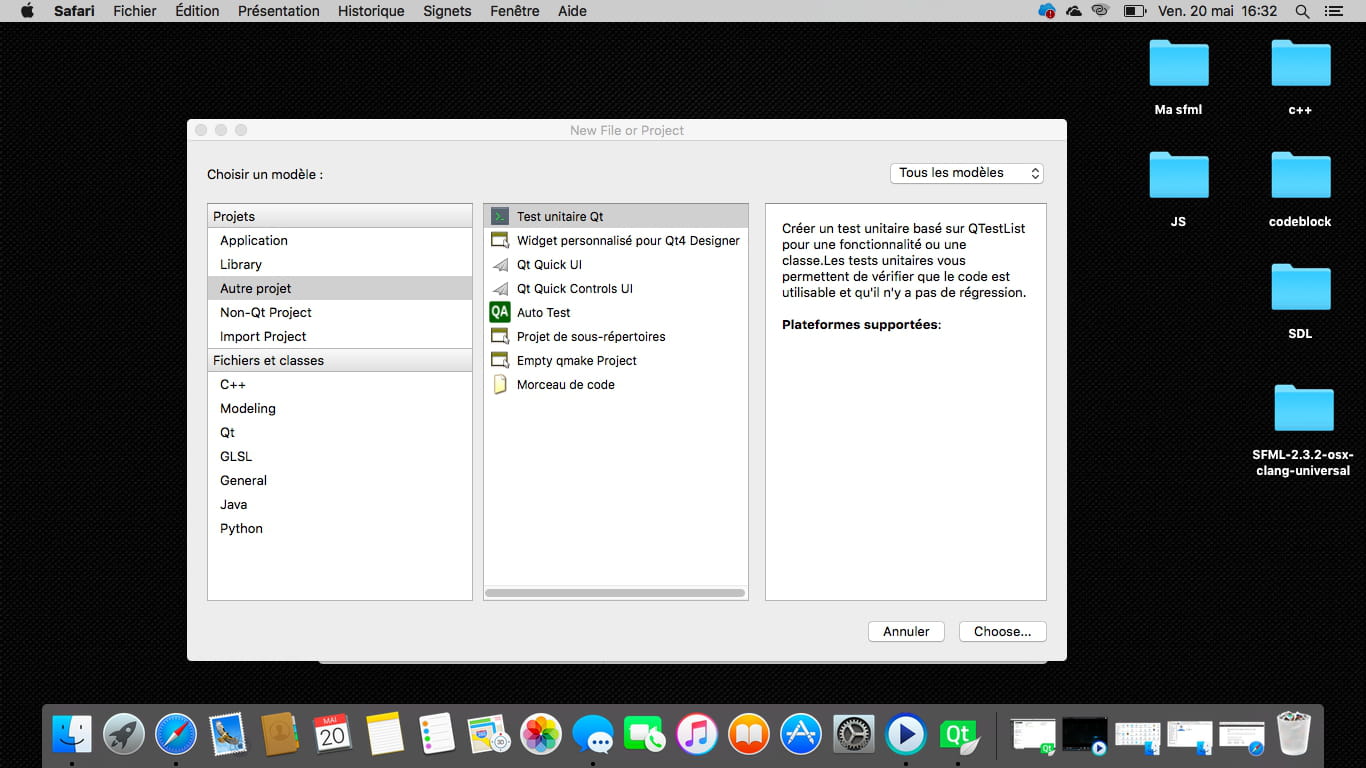
Task: Open Safari from the Dock
Action: pyautogui.click(x=176, y=736)
